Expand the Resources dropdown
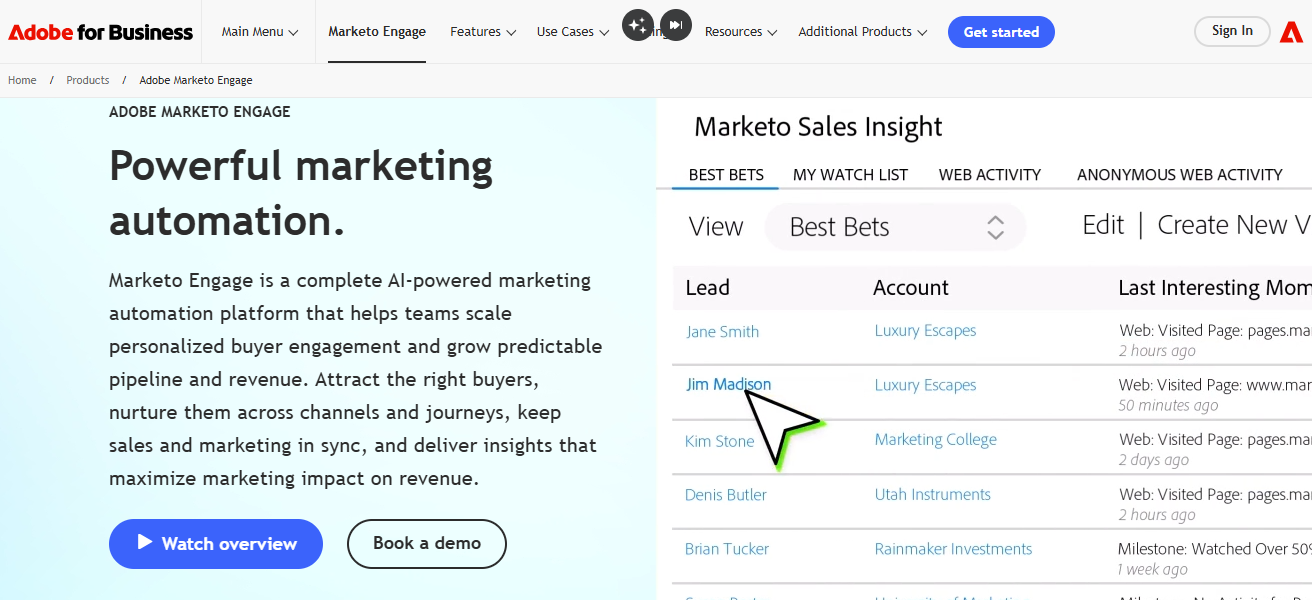Image resolution: width=1312 pixels, height=600 pixels. (x=740, y=31)
